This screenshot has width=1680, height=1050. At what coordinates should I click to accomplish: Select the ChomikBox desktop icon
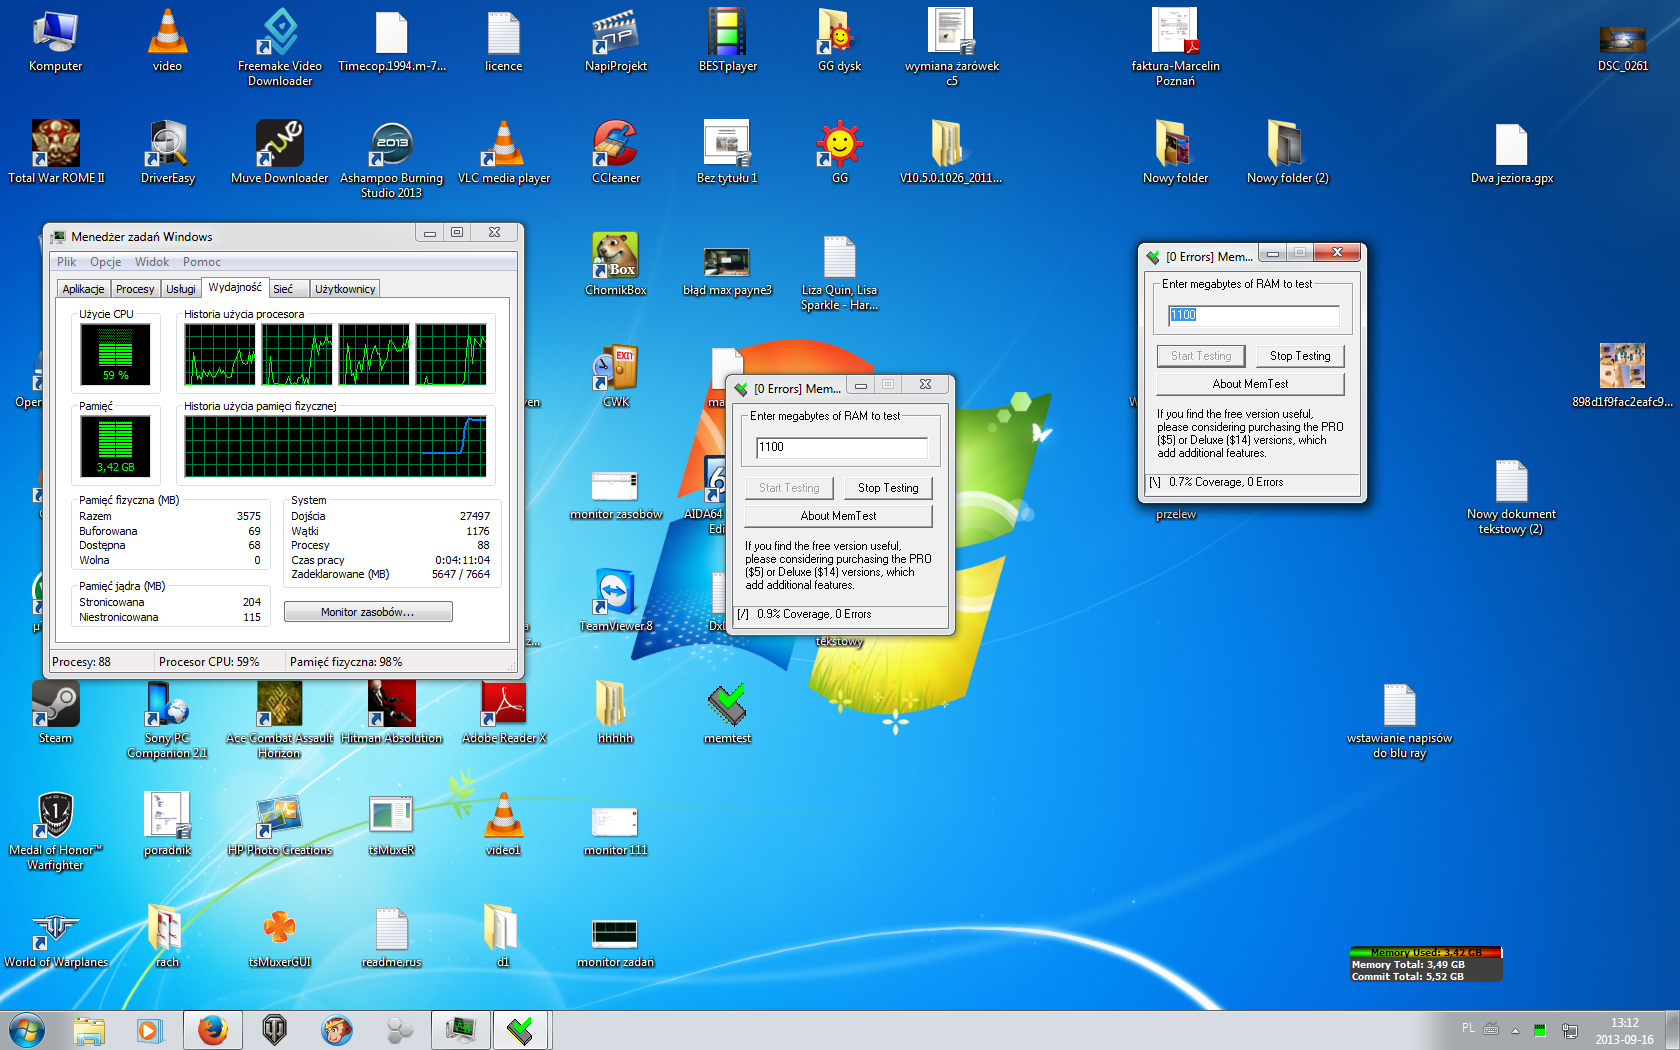(x=616, y=266)
